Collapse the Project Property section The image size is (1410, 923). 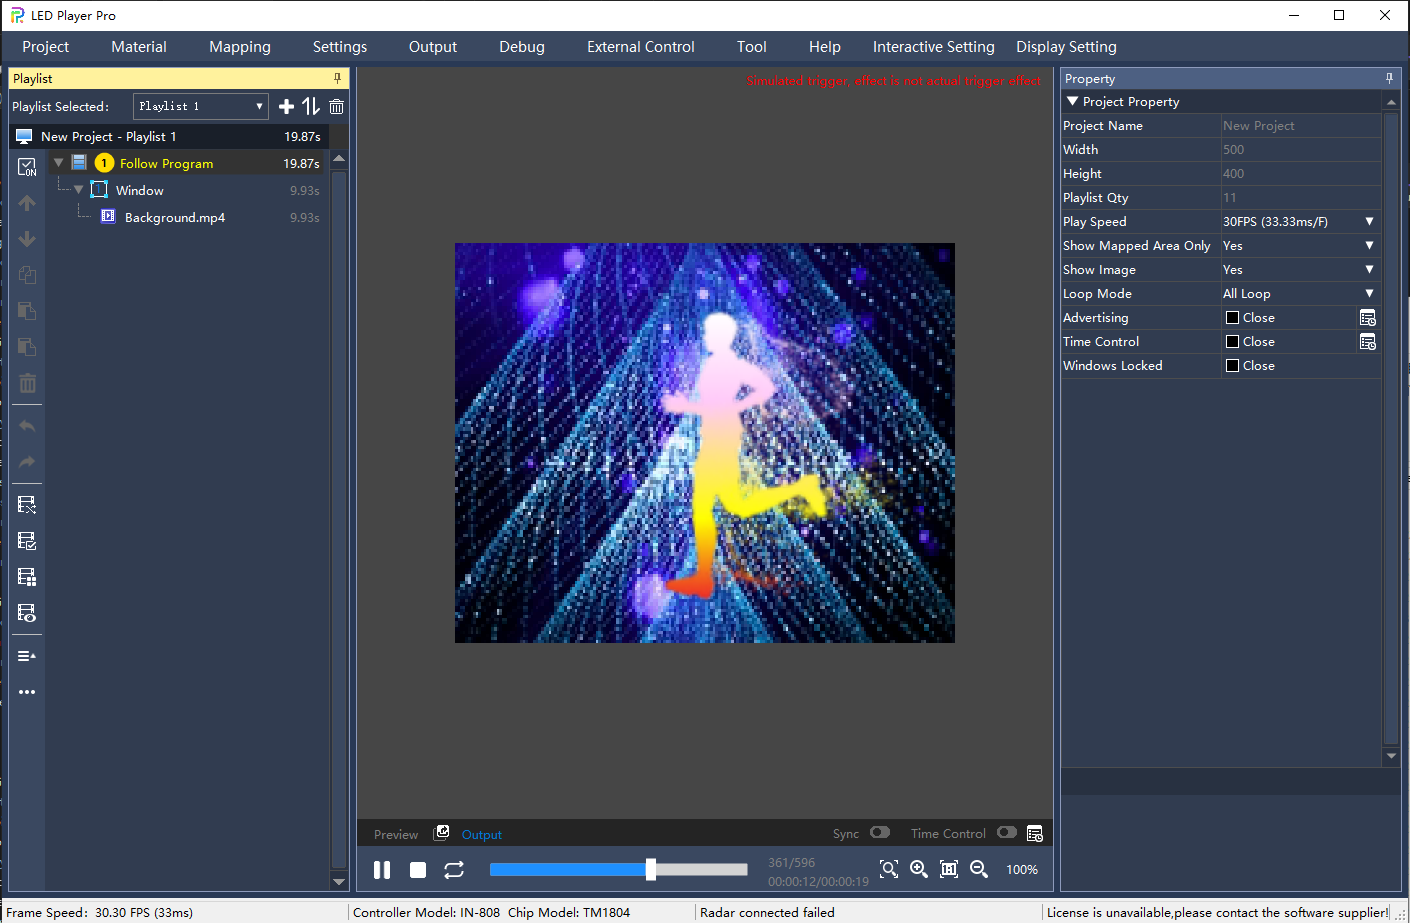pos(1073,102)
